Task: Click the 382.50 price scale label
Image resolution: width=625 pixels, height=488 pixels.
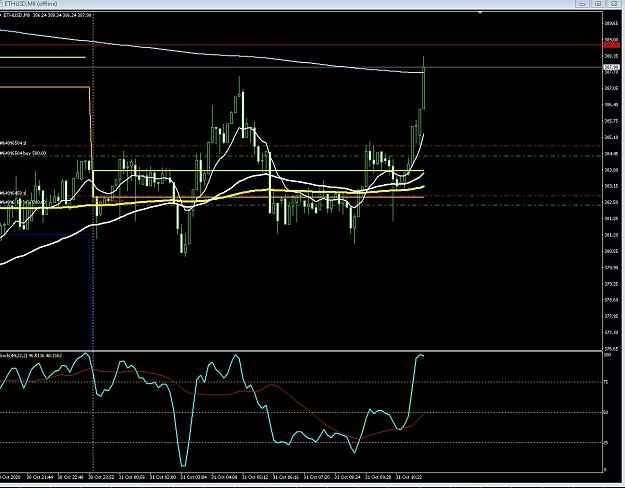Action: click(611, 202)
